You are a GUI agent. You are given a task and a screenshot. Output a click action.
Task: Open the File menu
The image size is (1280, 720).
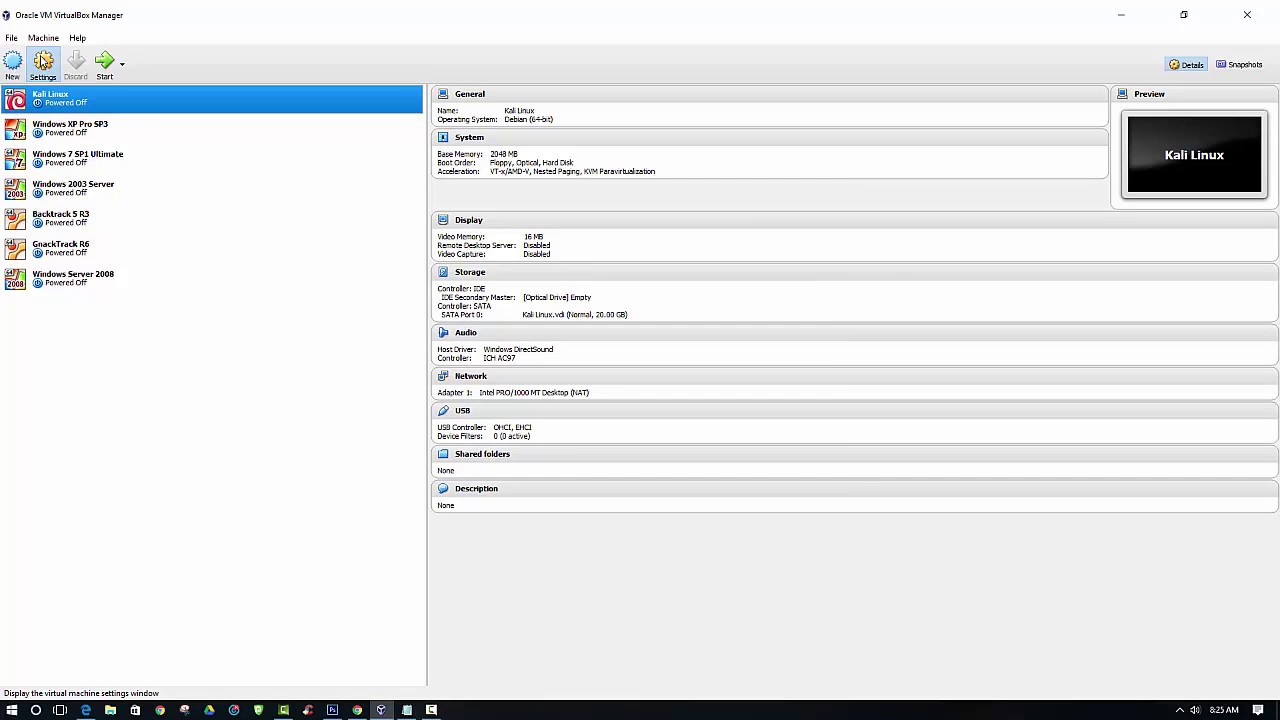[x=11, y=38]
